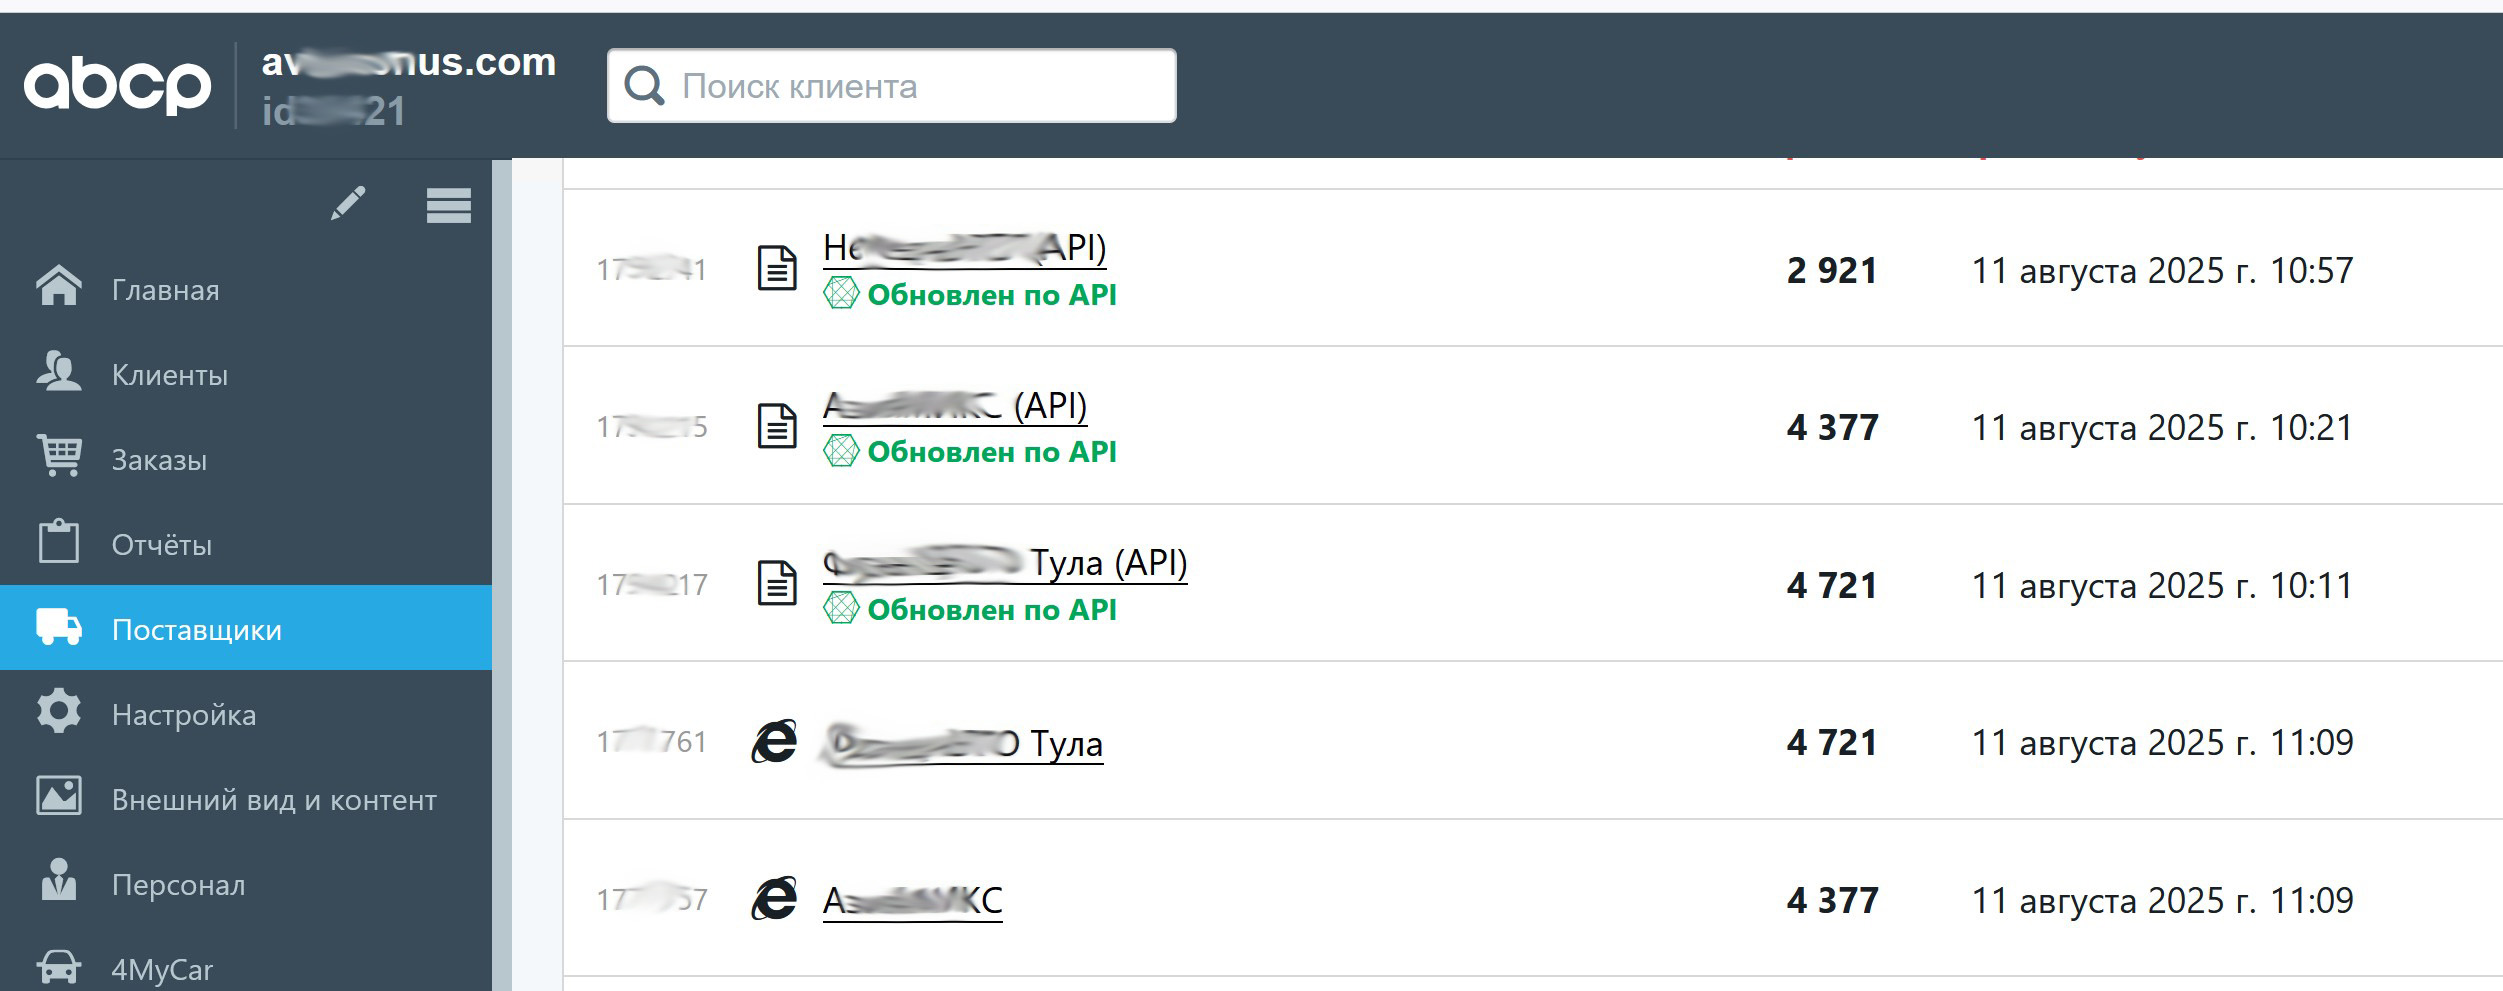
Task: Click the pencil edit icon in sidebar
Action: pyautogui.click(x=348, y=204)
